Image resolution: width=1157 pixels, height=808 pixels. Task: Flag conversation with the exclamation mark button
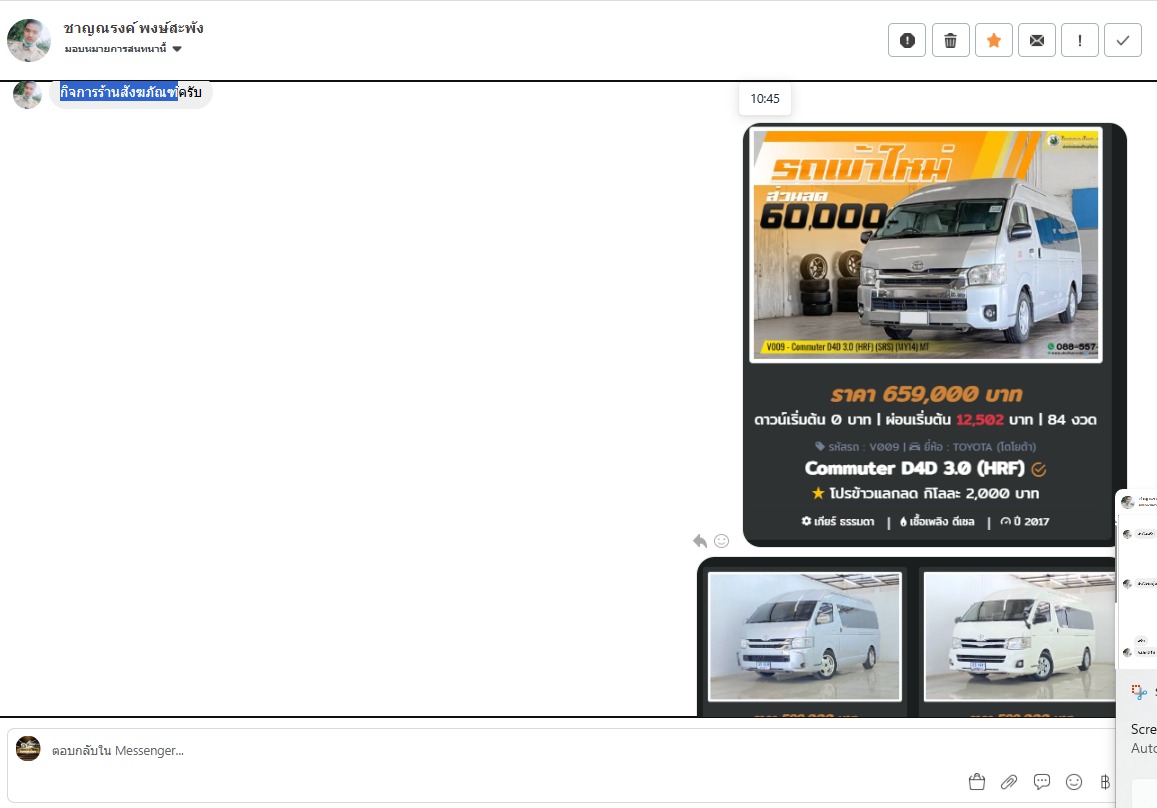[x=1080, y=40]
